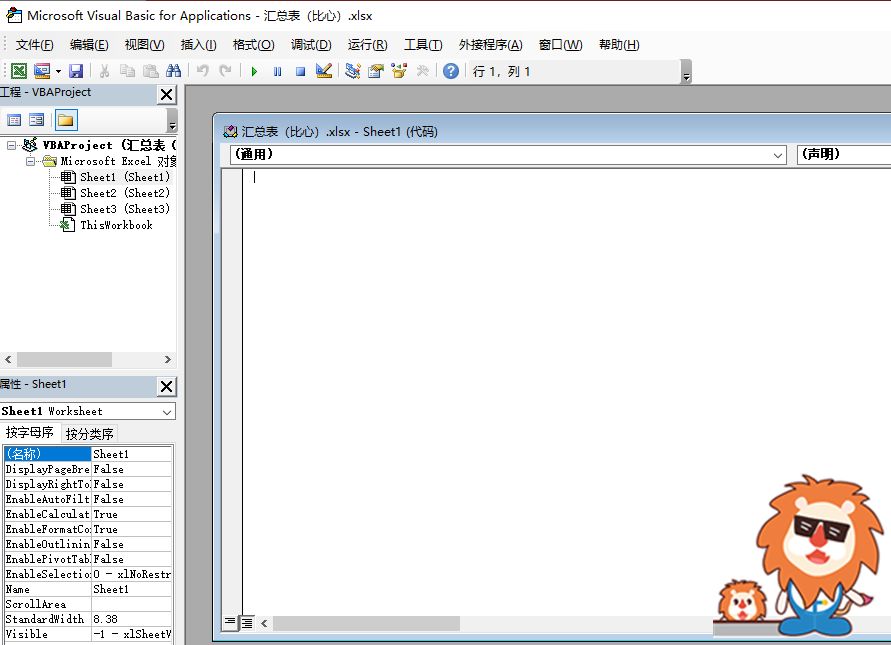891x645 pixels.
Task: Click the Undo arrow icon
Action: [x=202, y=71]
